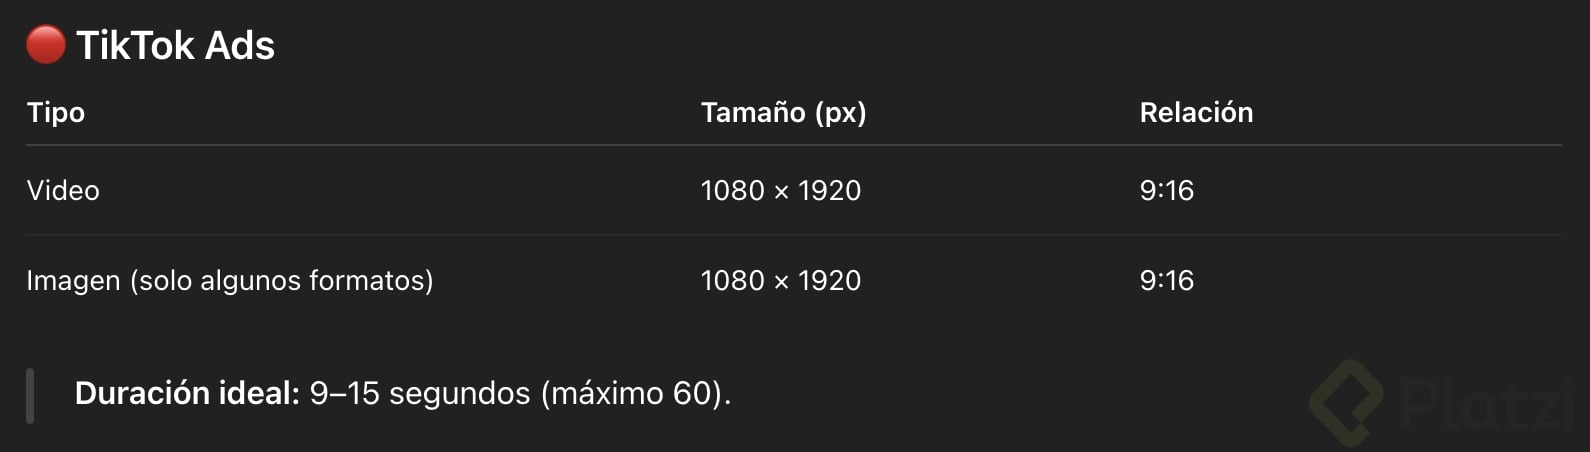The height and width of the screenshot is (452, 1590).
Task: Click the word Imagen in the table
Action: click(73, 280)
